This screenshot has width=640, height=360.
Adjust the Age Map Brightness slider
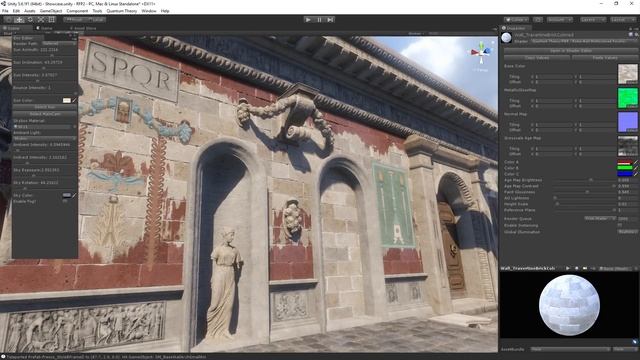click(x=584, y=180)
